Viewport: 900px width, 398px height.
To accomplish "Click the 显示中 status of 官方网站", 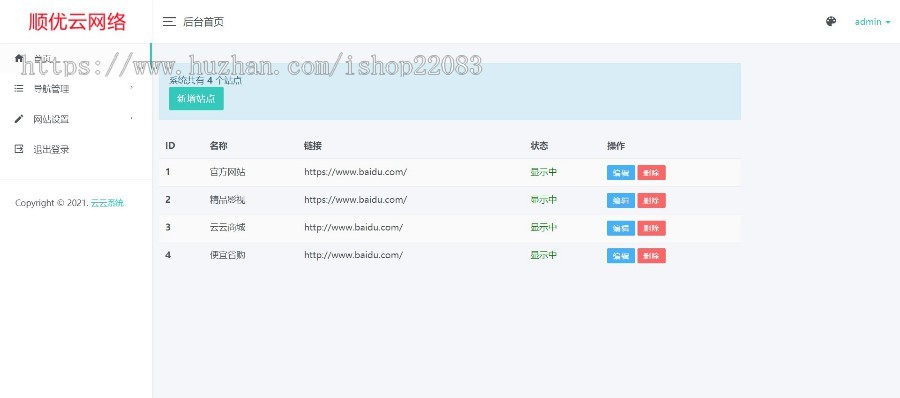I will pos(544,172).
